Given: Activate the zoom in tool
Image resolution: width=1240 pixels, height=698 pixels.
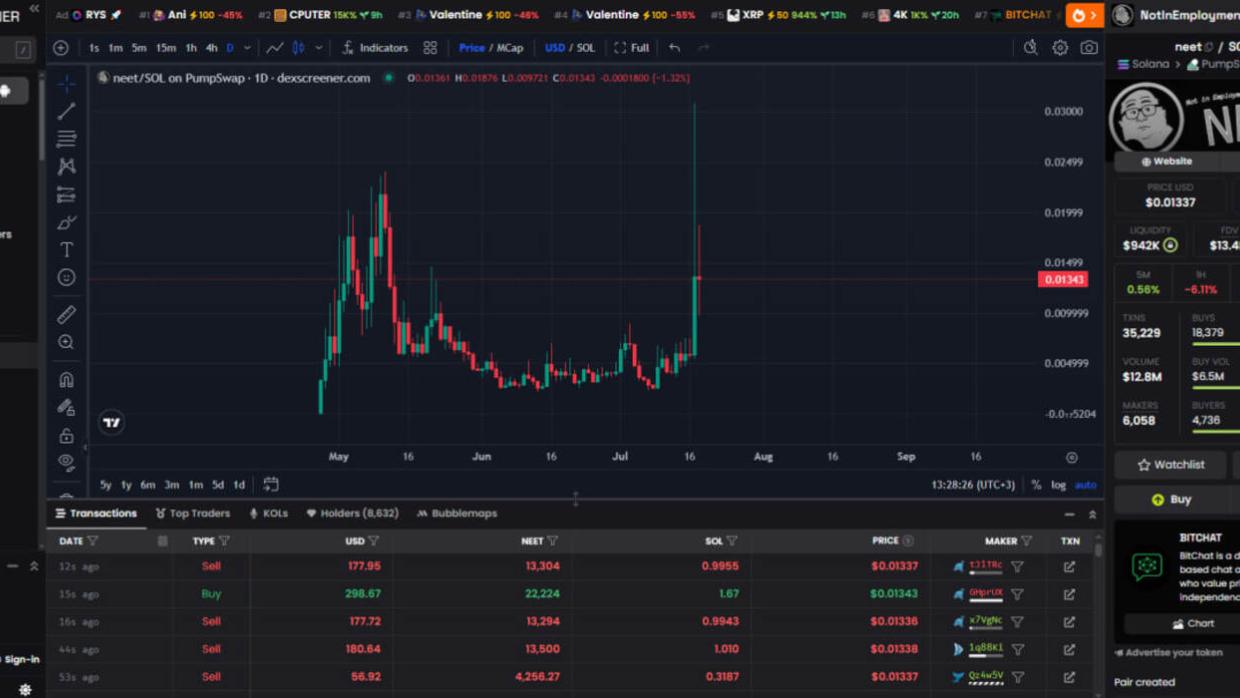Looking at the screenshot, I should point(66,342).
